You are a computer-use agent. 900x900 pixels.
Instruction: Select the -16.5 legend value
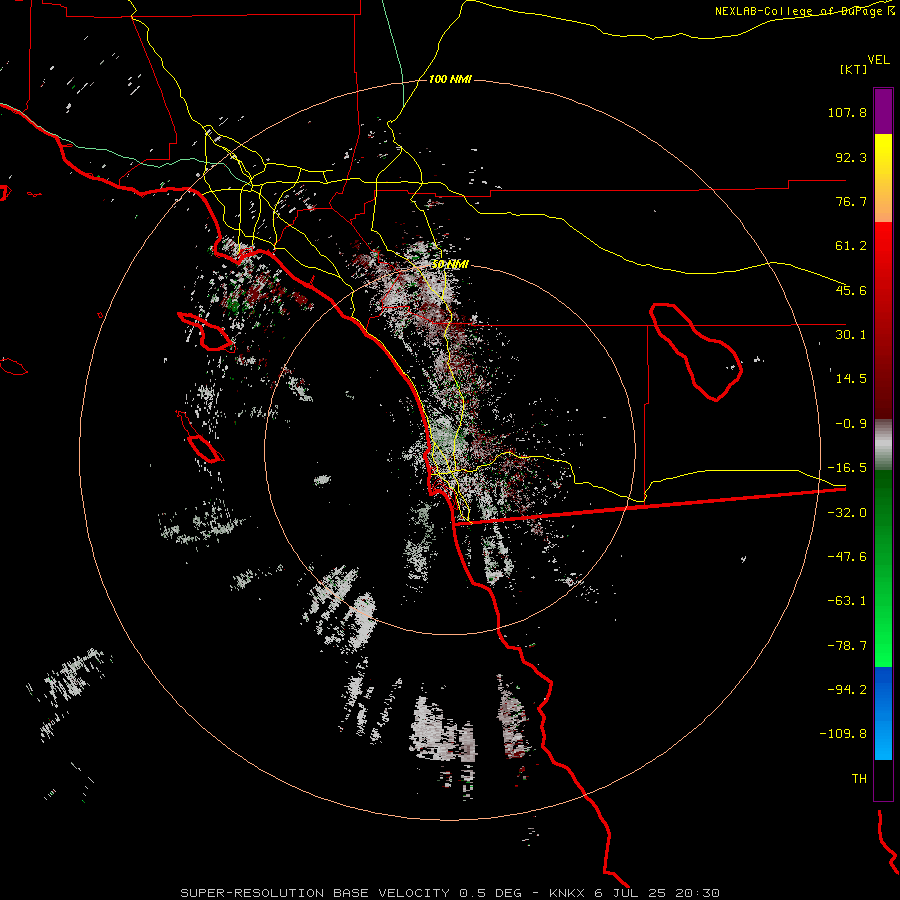pos(847,468)
